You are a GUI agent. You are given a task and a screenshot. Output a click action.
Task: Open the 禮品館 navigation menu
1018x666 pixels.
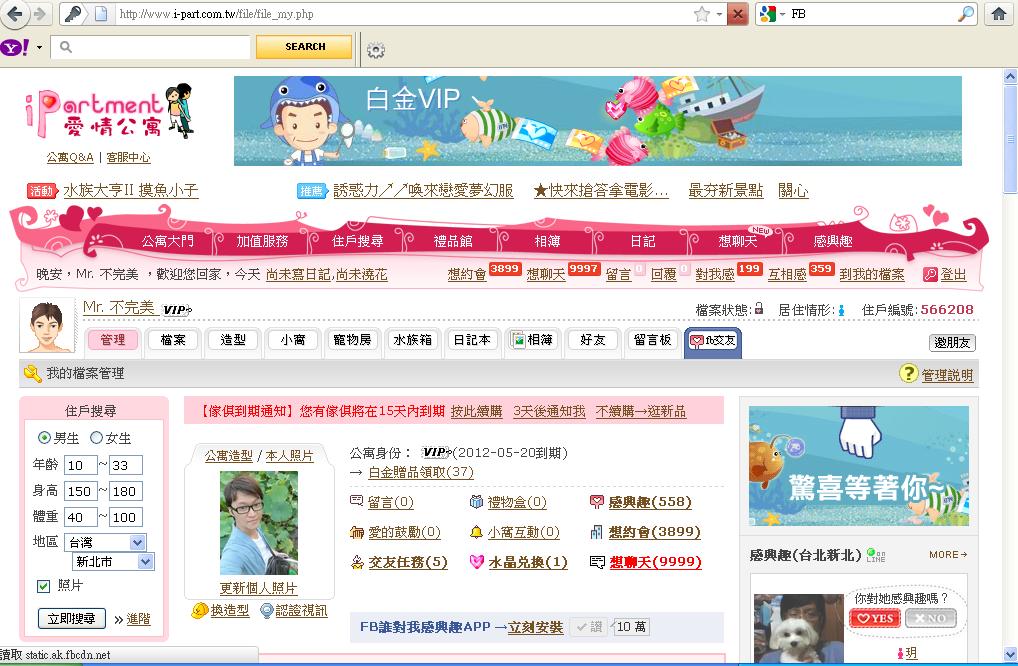coord(453,241)
